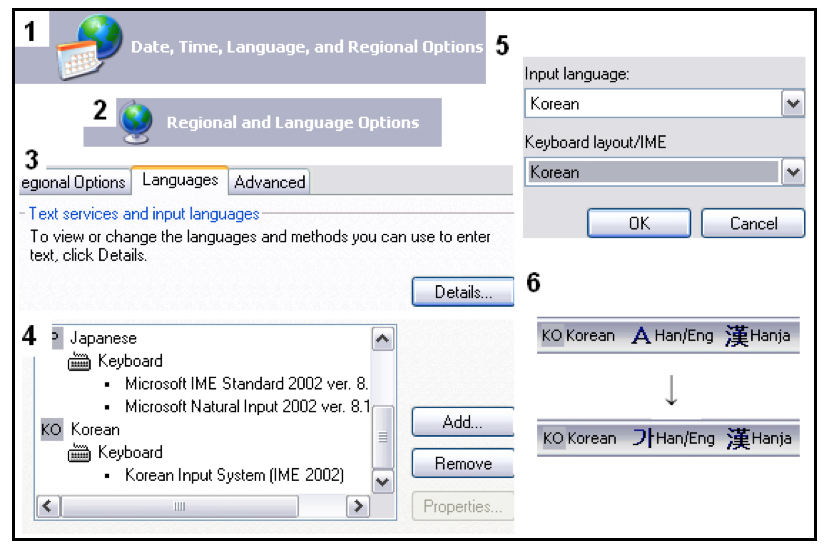Click Han/Eng label on the lower language bar

point(685,439)
